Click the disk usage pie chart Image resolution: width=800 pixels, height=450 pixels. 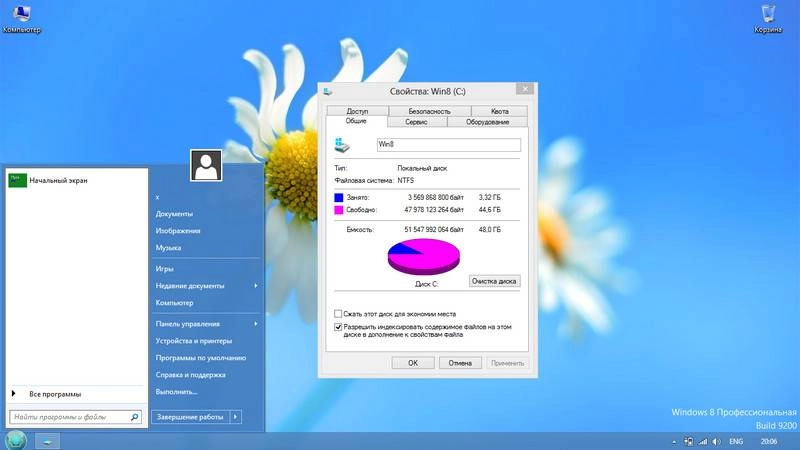[423, 257]
